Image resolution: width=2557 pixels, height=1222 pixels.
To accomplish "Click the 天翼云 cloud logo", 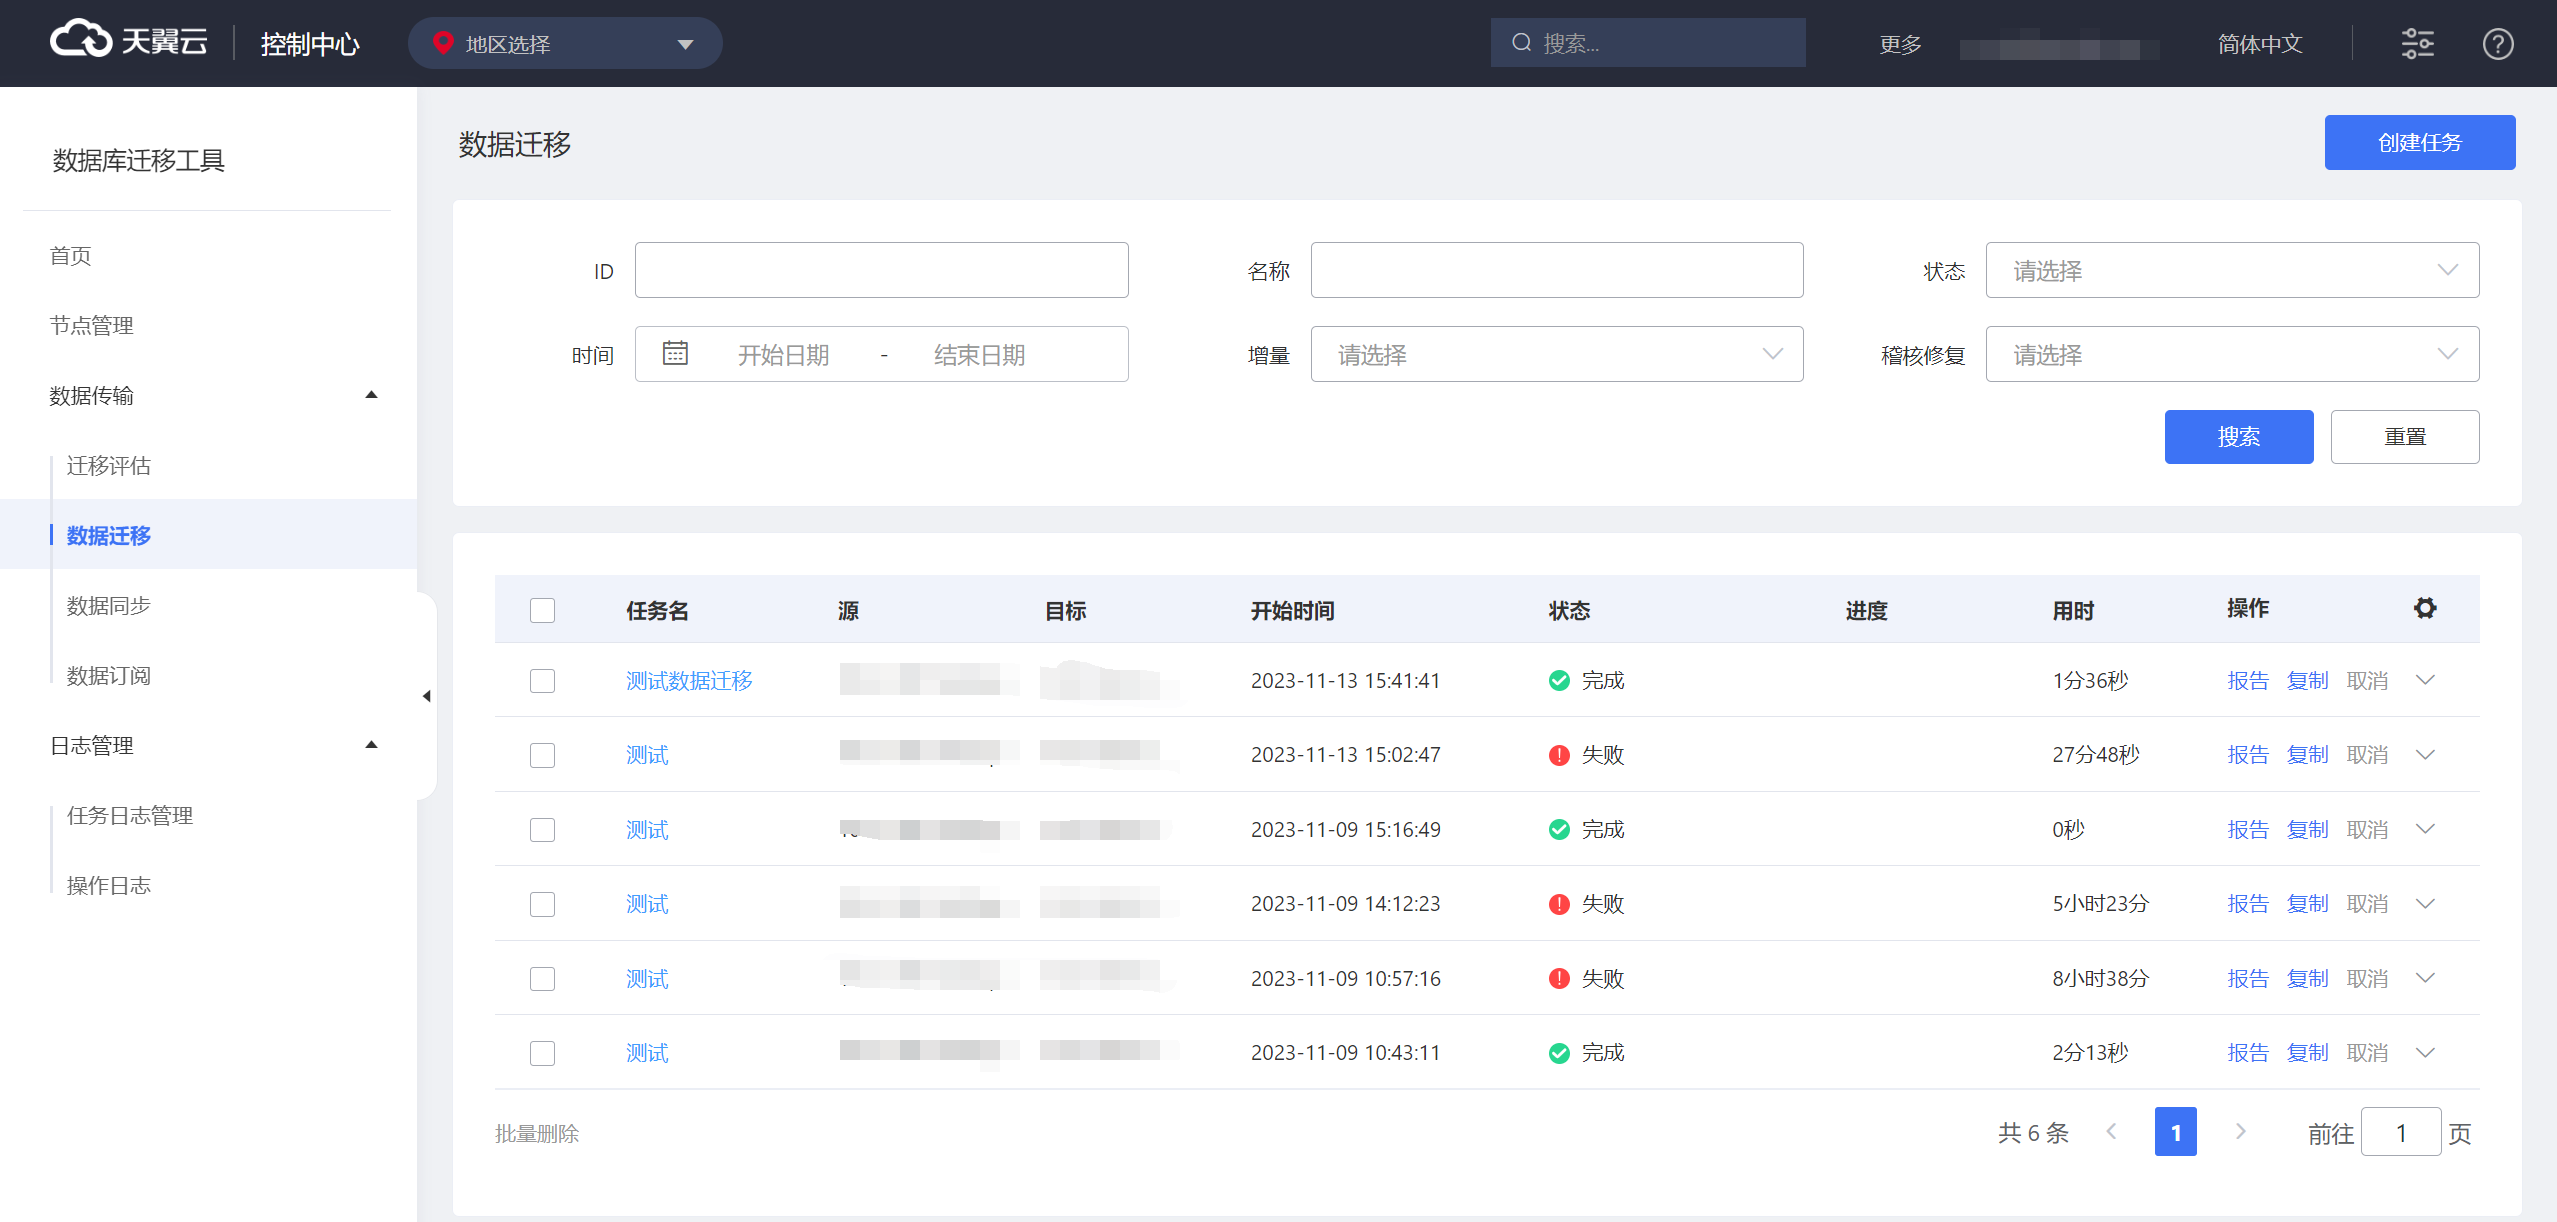I will (129, 41).
